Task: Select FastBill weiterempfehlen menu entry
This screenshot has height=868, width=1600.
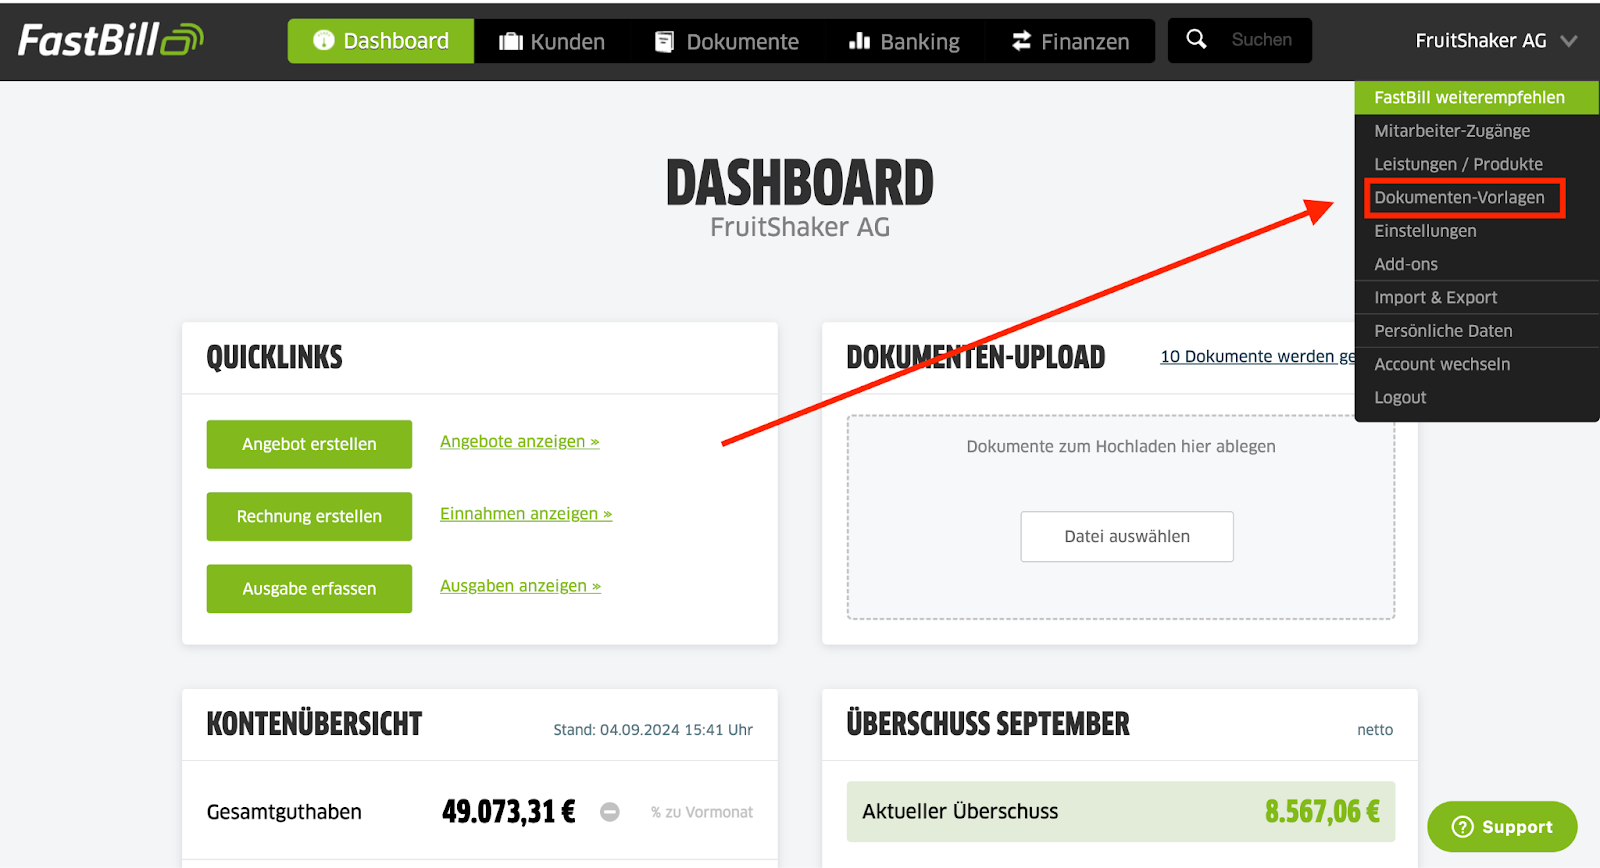Action: tap(1477, 97)
